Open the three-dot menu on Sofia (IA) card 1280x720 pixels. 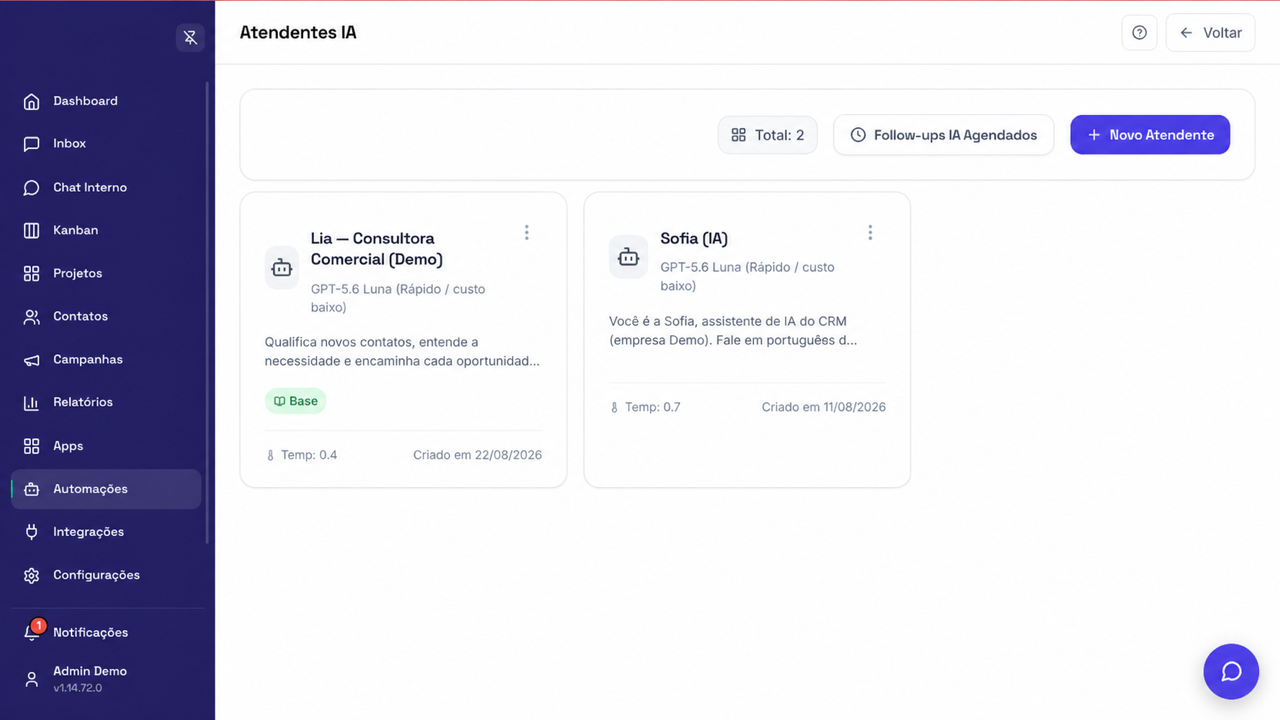pyautogui.click(x=870, y=233)
